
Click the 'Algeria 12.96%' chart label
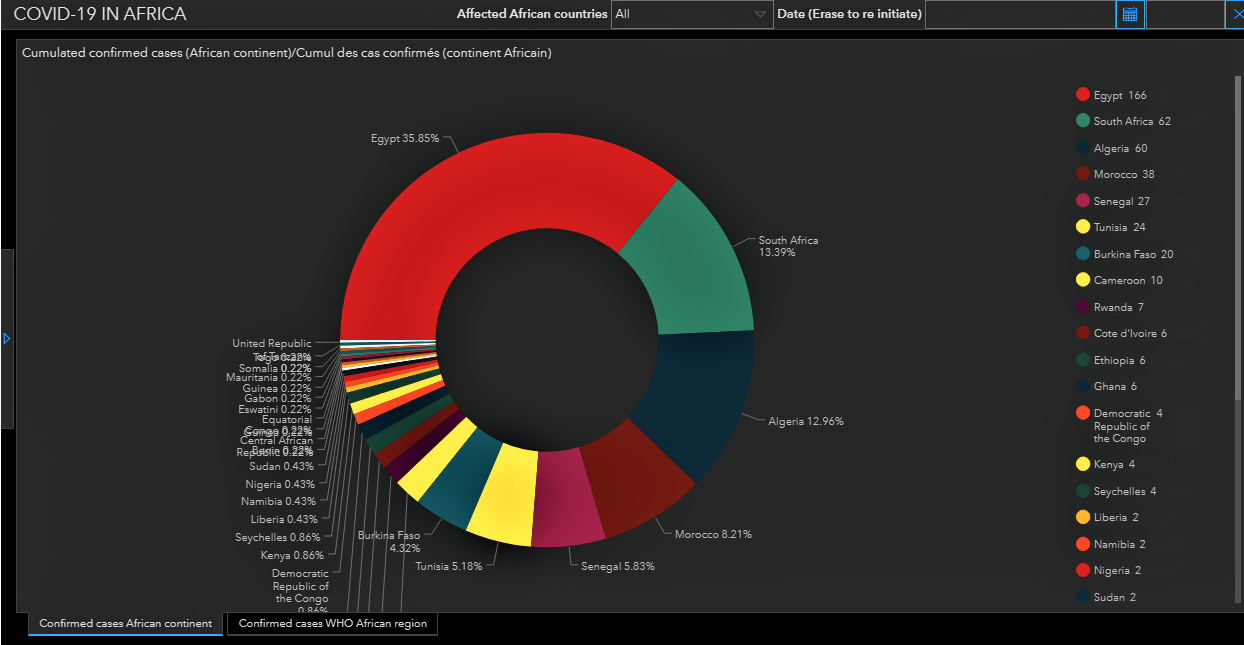805,421
